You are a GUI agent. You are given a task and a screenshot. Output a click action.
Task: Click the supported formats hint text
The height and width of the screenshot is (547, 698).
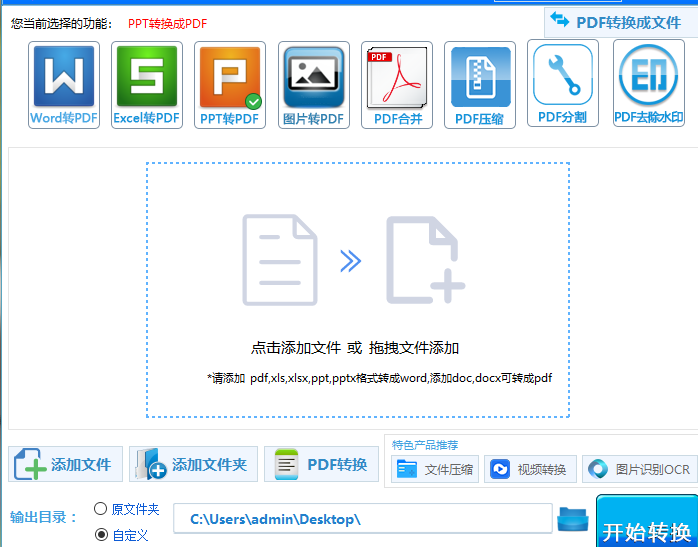[x=379, y=378]
